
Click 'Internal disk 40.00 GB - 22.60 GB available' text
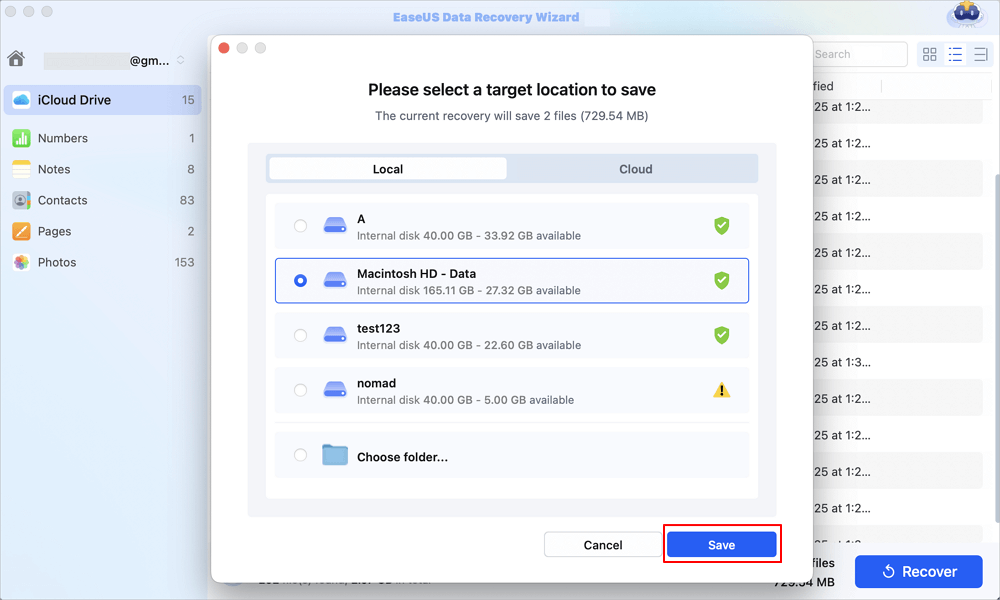(x=469, y=345)
